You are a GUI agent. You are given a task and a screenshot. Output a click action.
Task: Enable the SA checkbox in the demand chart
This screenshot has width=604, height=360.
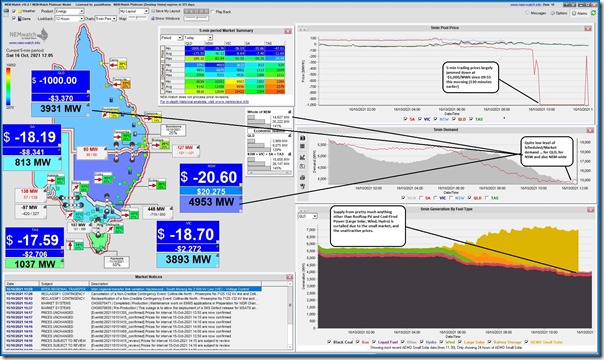click(x=421, y=198)
